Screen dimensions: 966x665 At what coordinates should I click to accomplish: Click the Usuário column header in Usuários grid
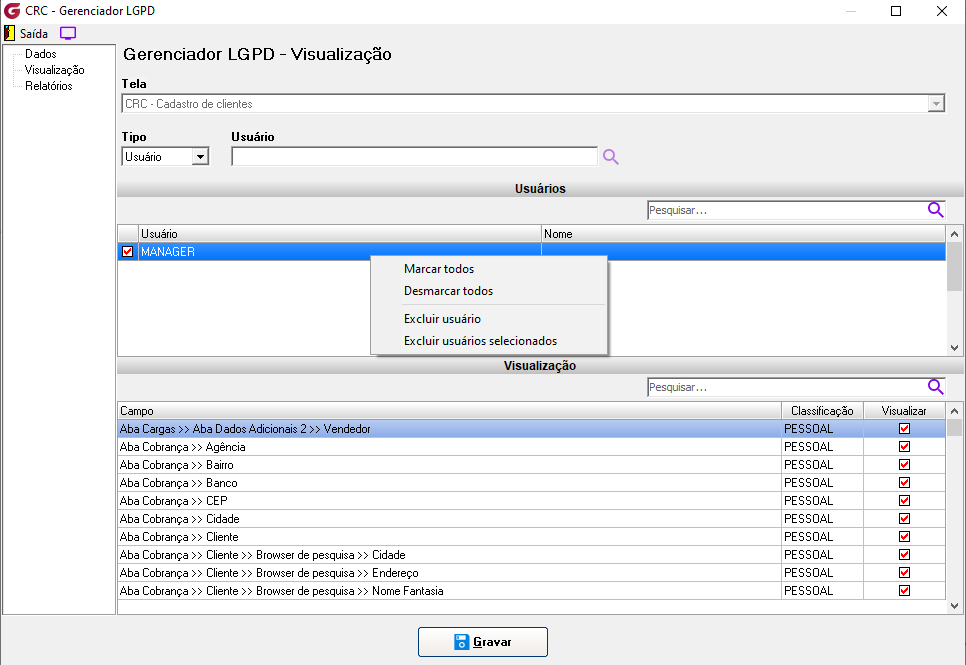click(x=339, y=234)
